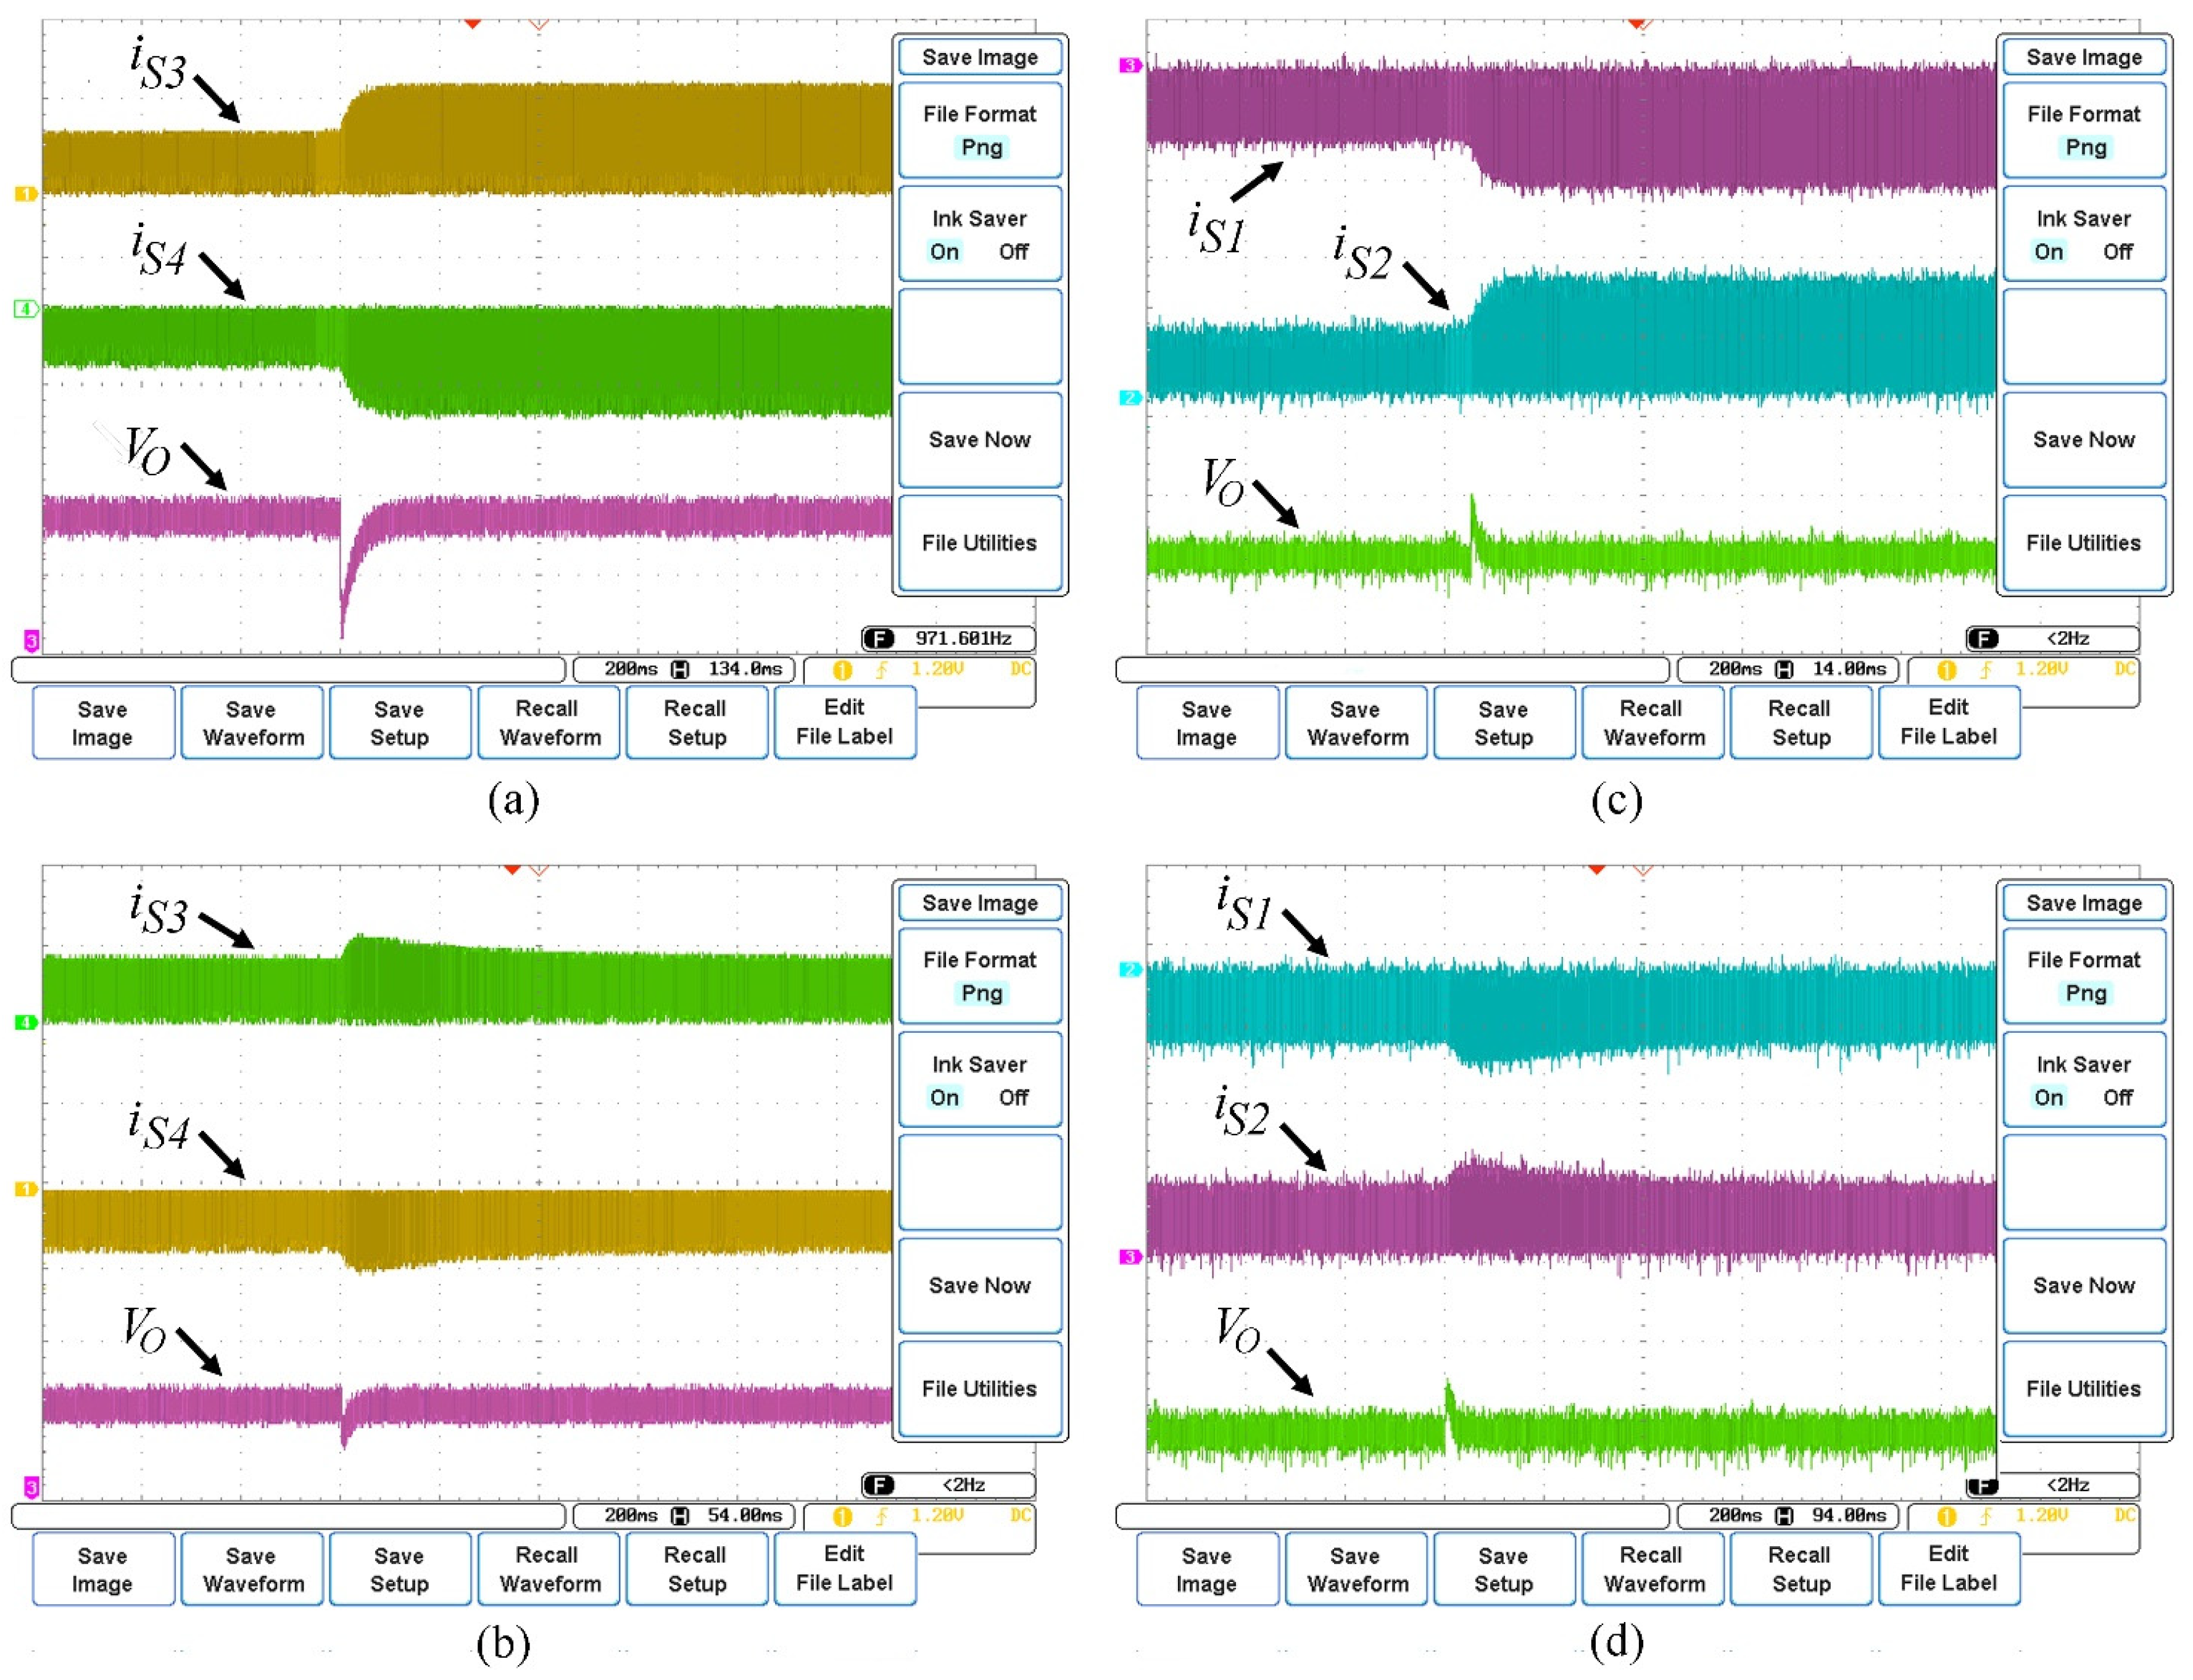Click red trigger position marker atop panel (c)
The image size is (2193, 1680).
1636,22
